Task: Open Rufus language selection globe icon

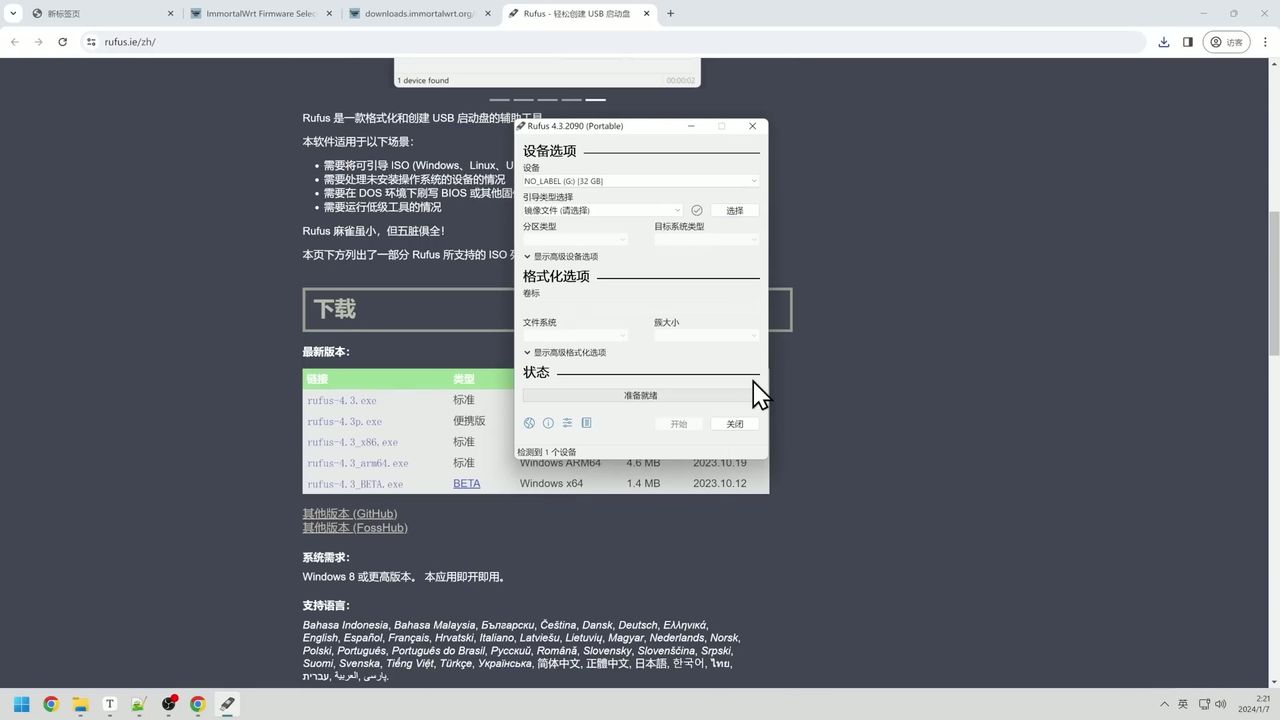Action: coord(529,423)
